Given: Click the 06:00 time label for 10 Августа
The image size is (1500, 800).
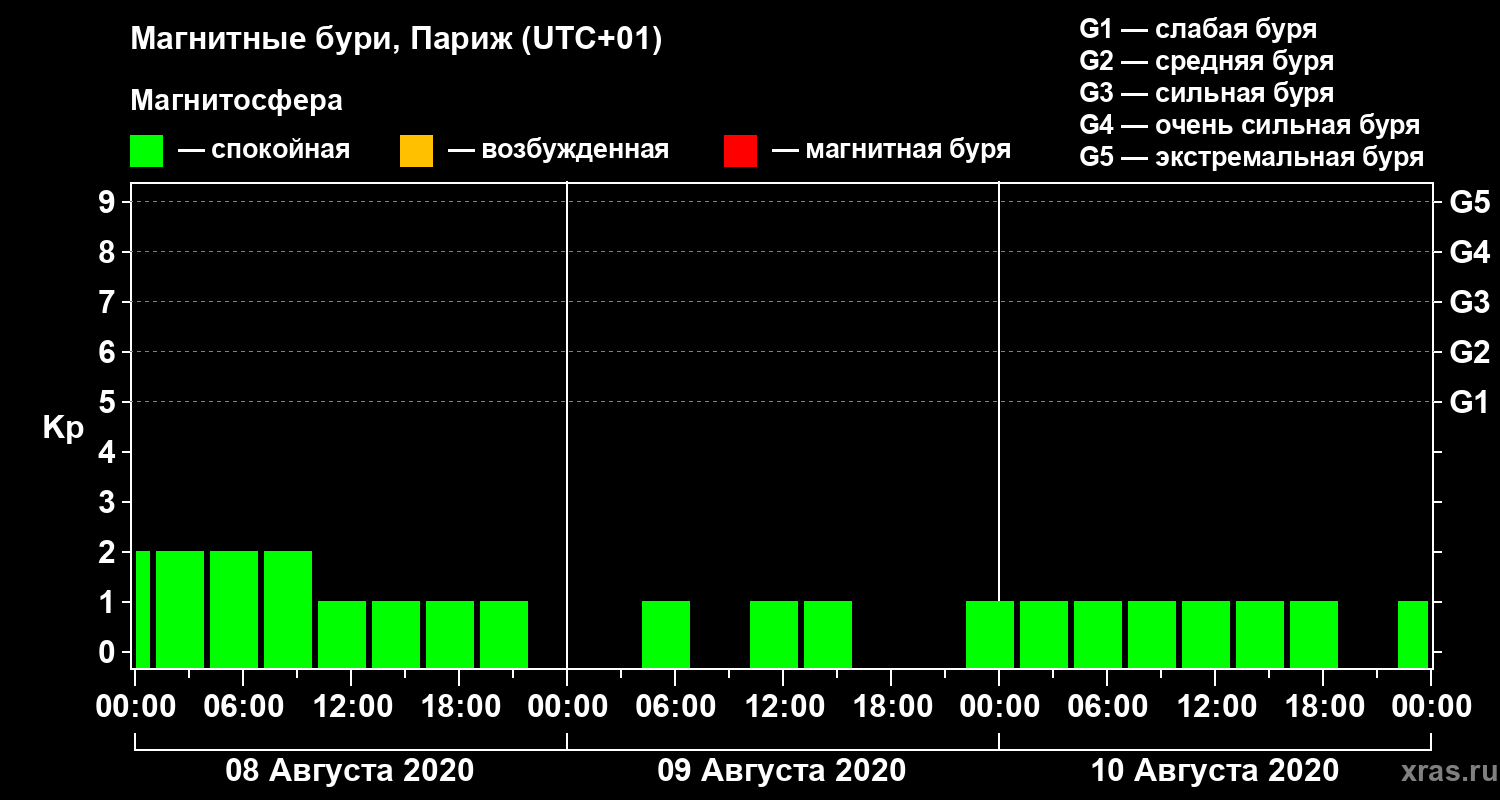Looking at the screenshot, I should pos(1107,707).
